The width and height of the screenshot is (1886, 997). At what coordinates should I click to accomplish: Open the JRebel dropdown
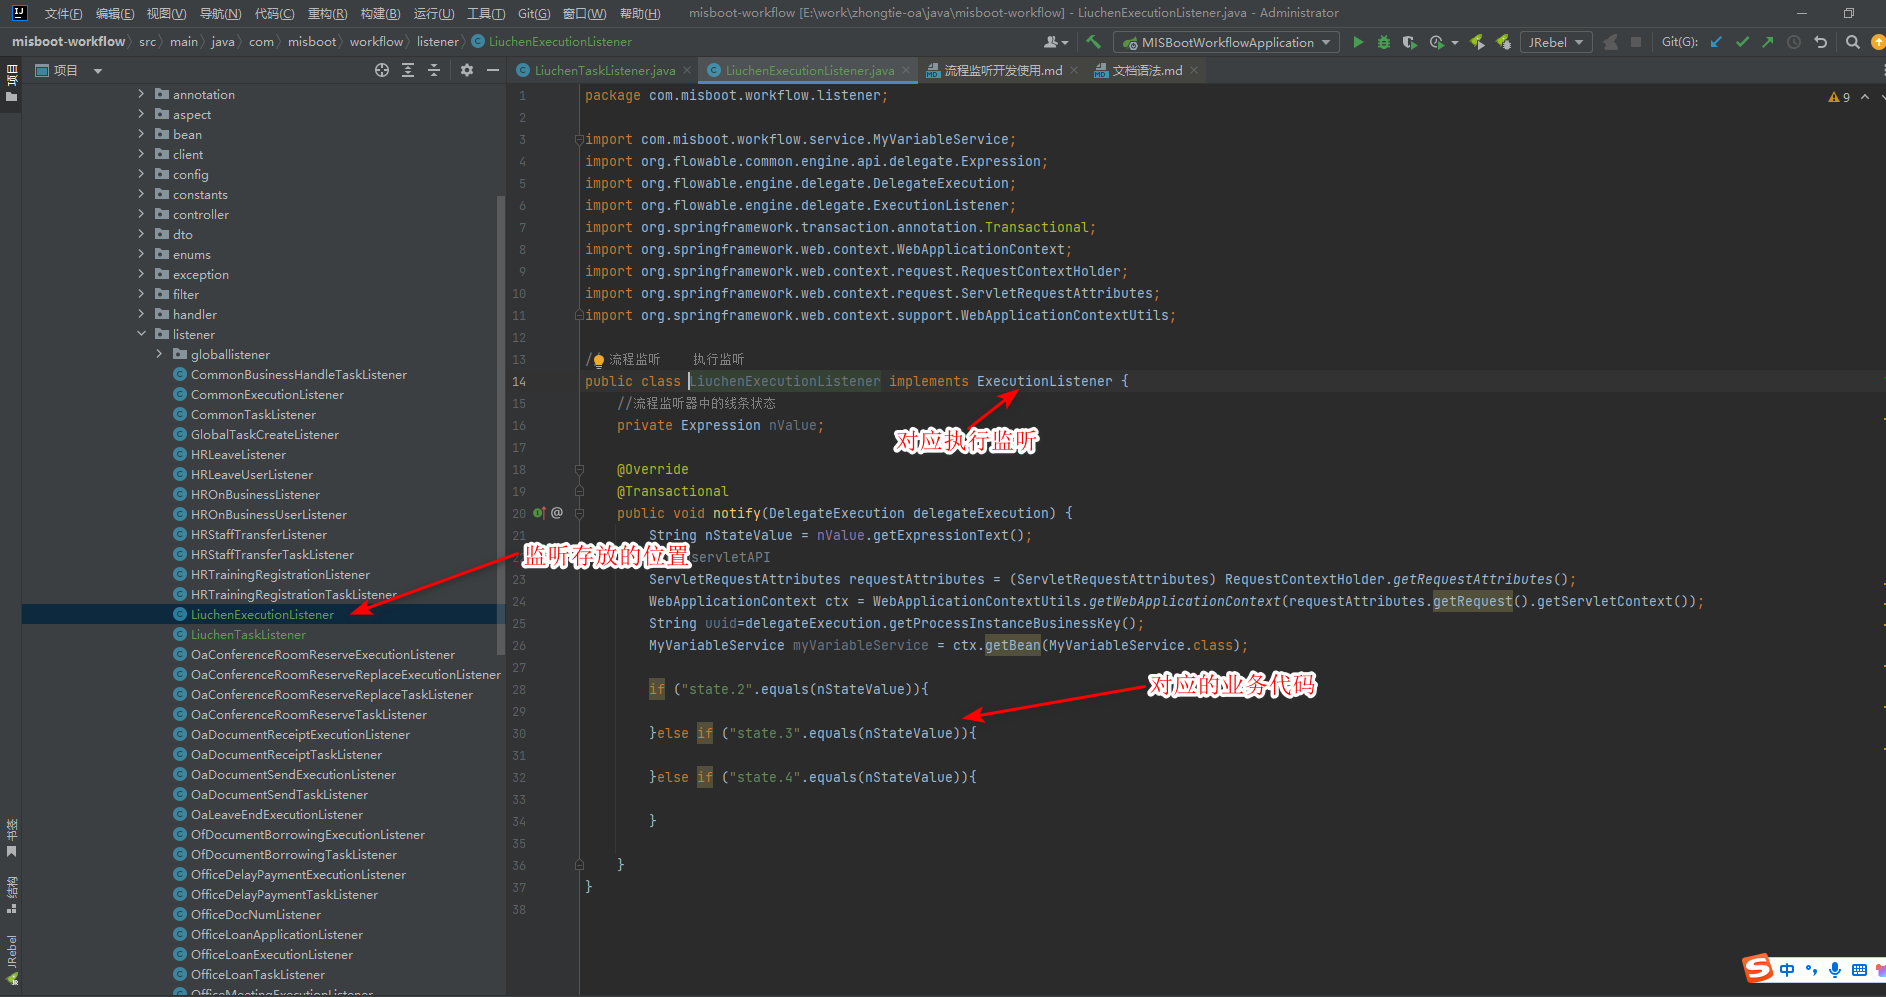(x=1557, y=42)
